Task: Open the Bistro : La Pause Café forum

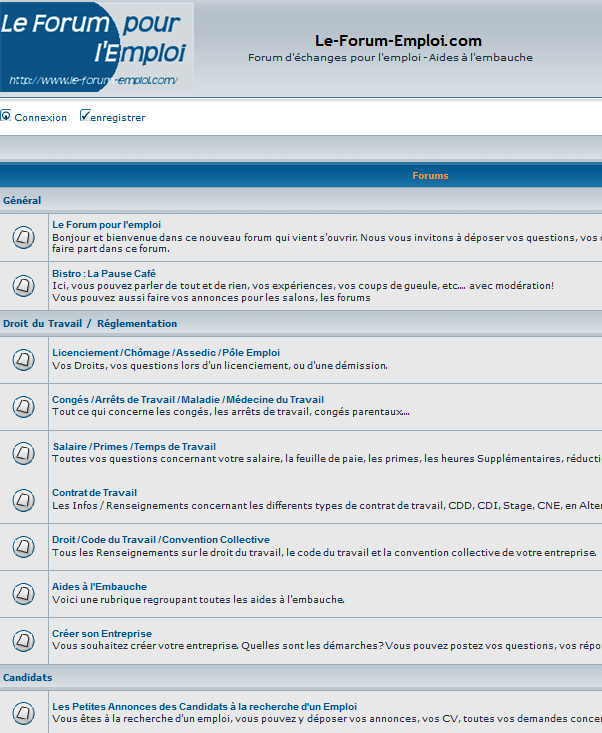Action: (x=104, y=273)
